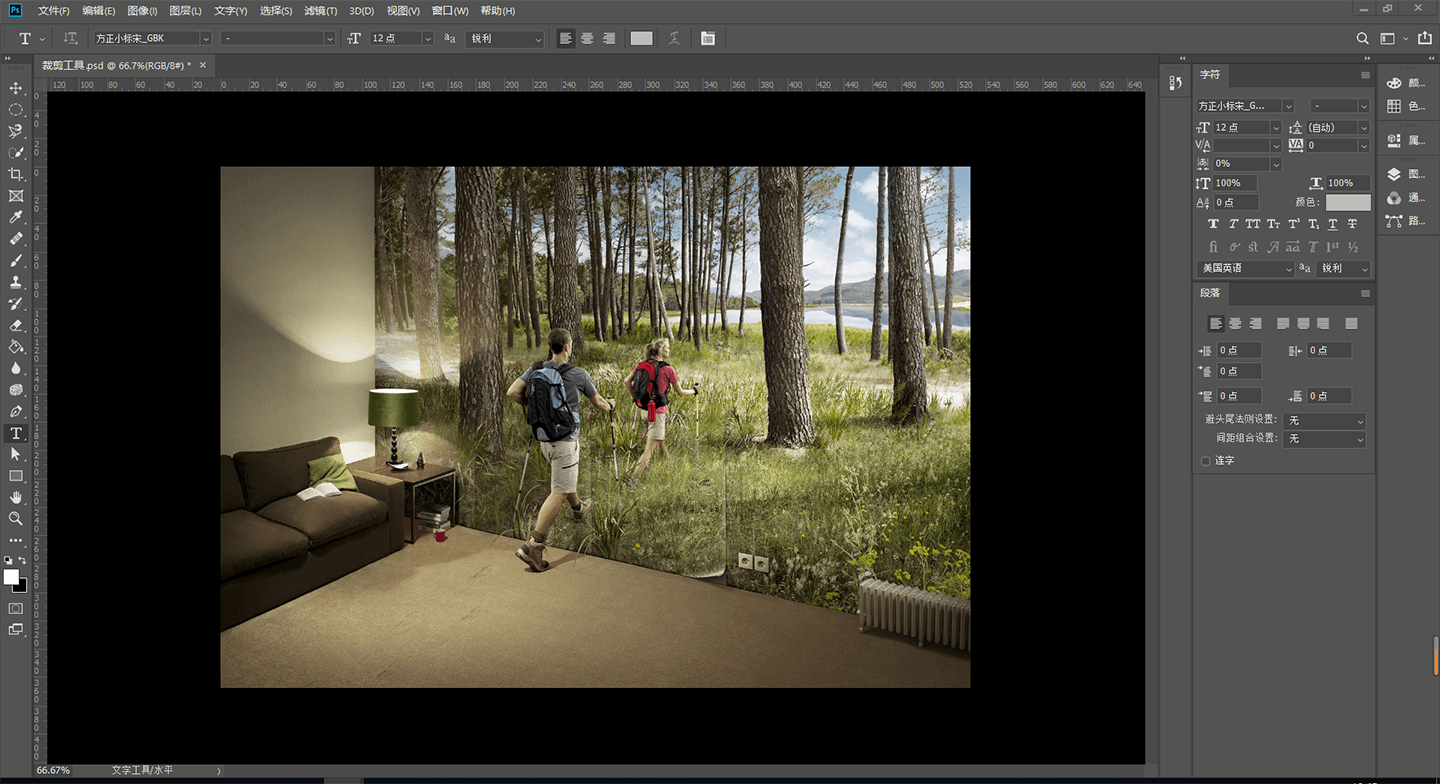
Task: Click the create warped text icon
Action: point(674,38)
